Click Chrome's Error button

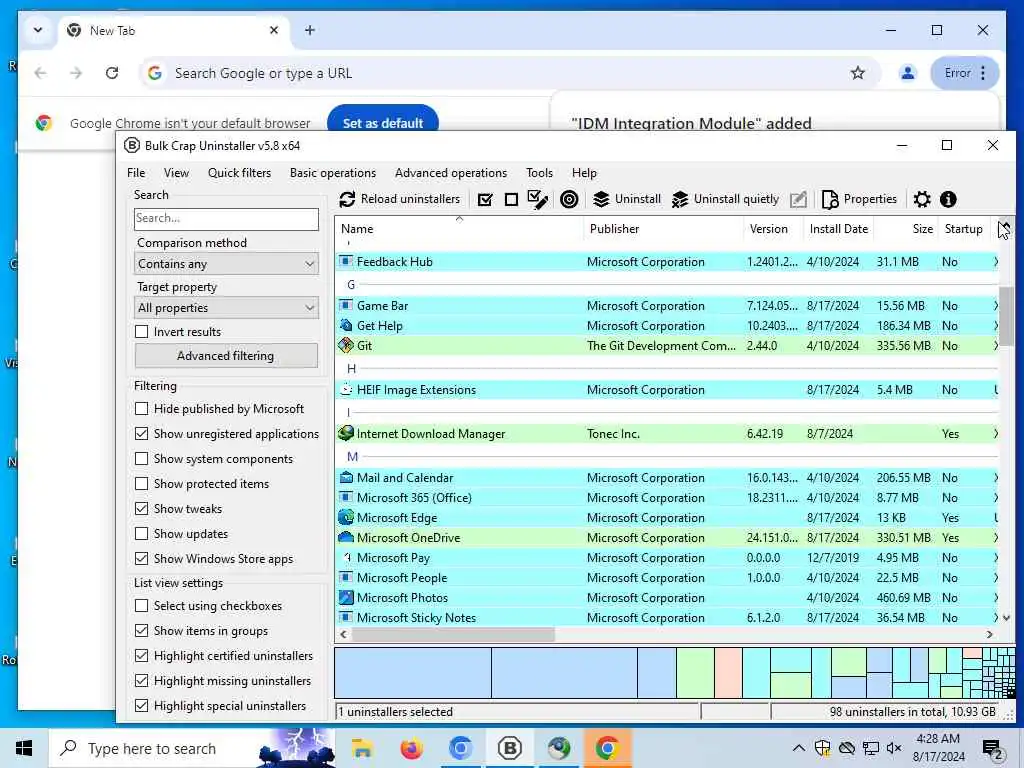[x=965, y=73]
